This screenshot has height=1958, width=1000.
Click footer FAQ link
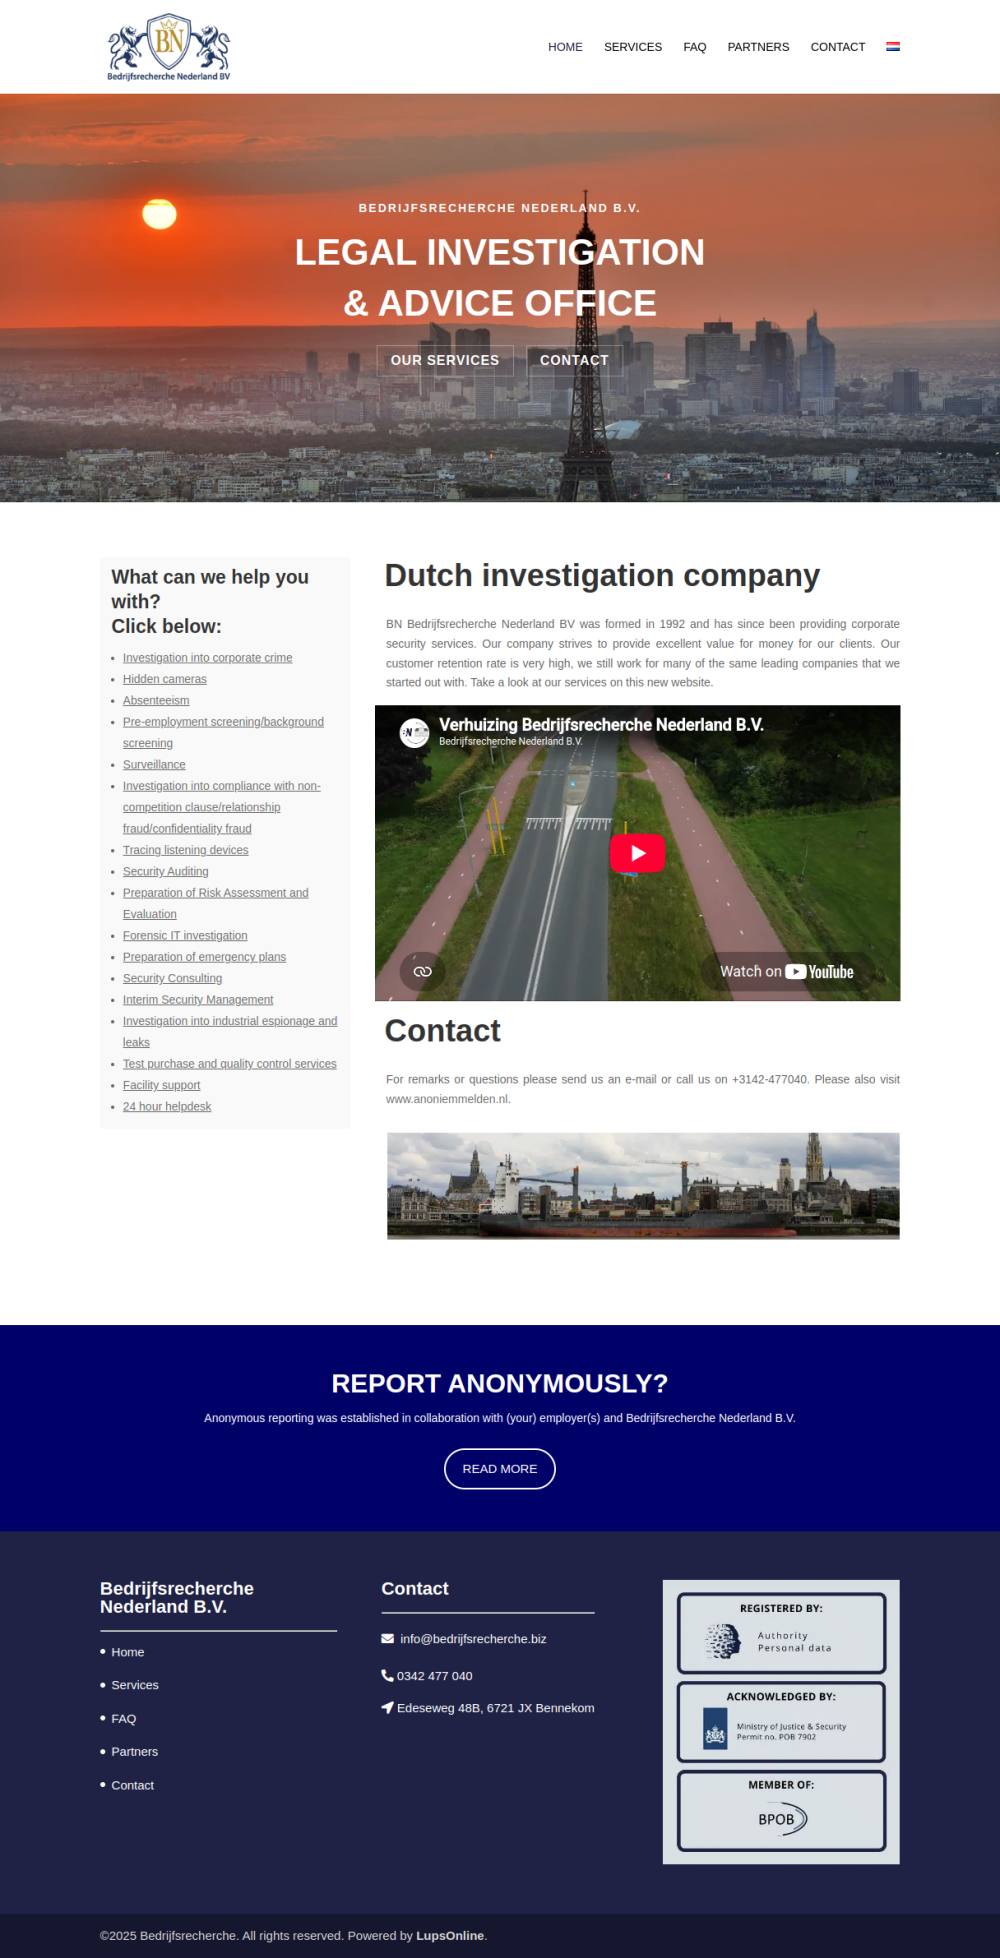[124, 1718]
